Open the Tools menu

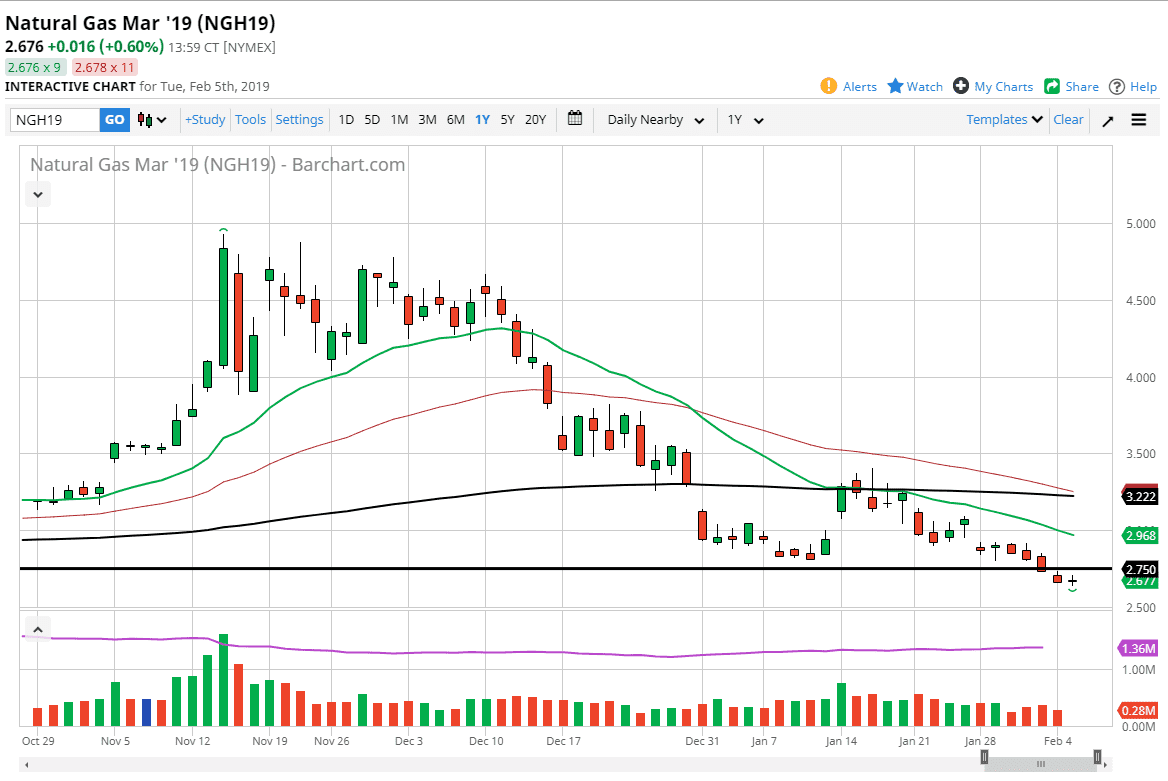click(x=250, y=120)
